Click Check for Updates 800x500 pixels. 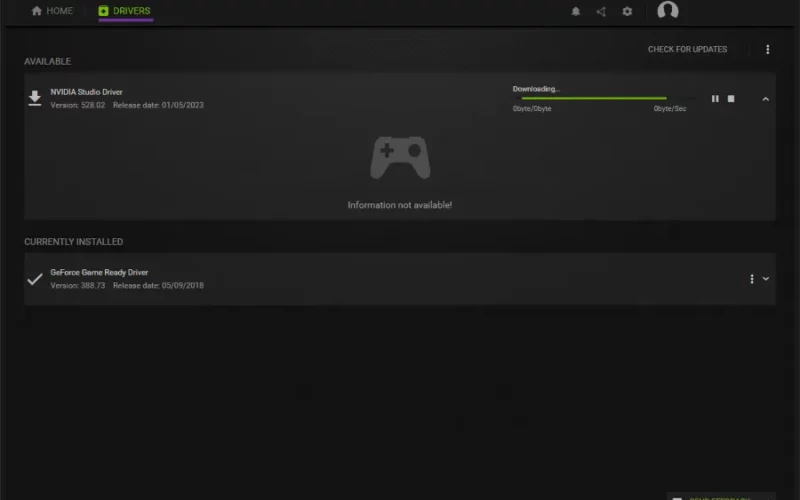click(687, 49)
